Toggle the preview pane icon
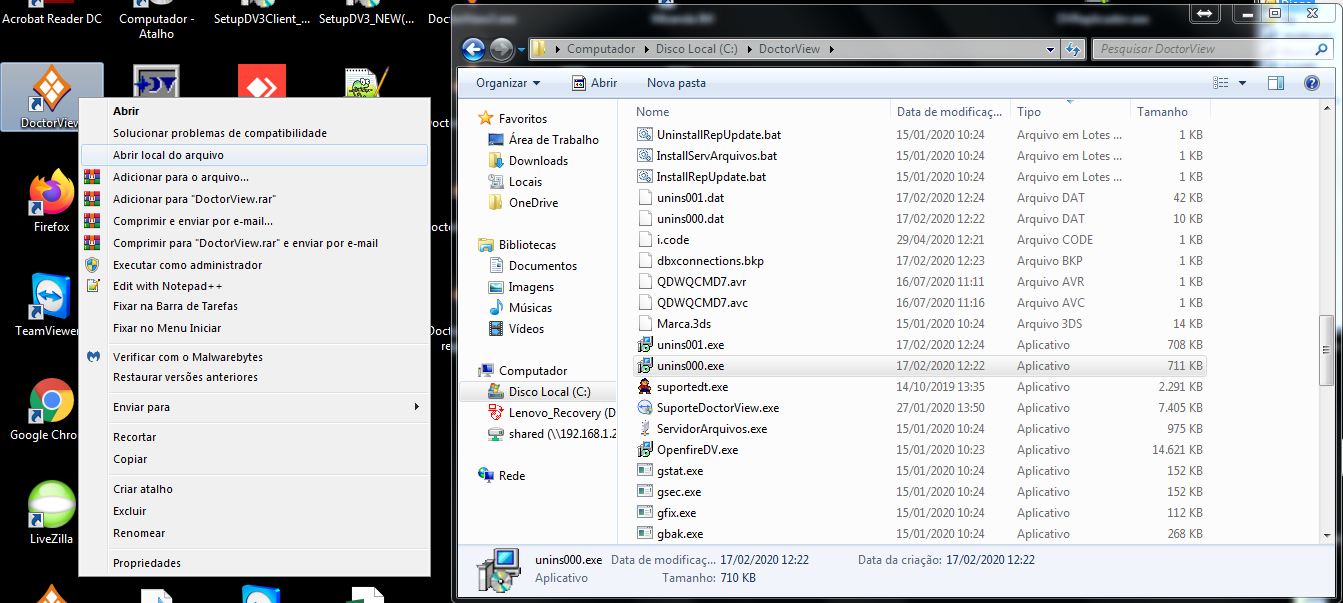 click(x=1275, y=83)
